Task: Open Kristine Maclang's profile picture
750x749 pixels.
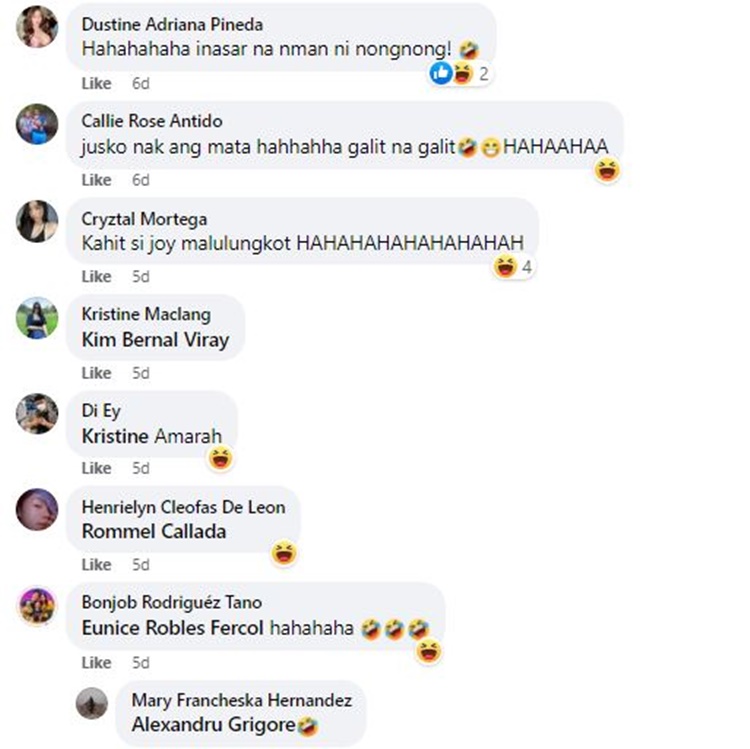Action: pos(37,318)
